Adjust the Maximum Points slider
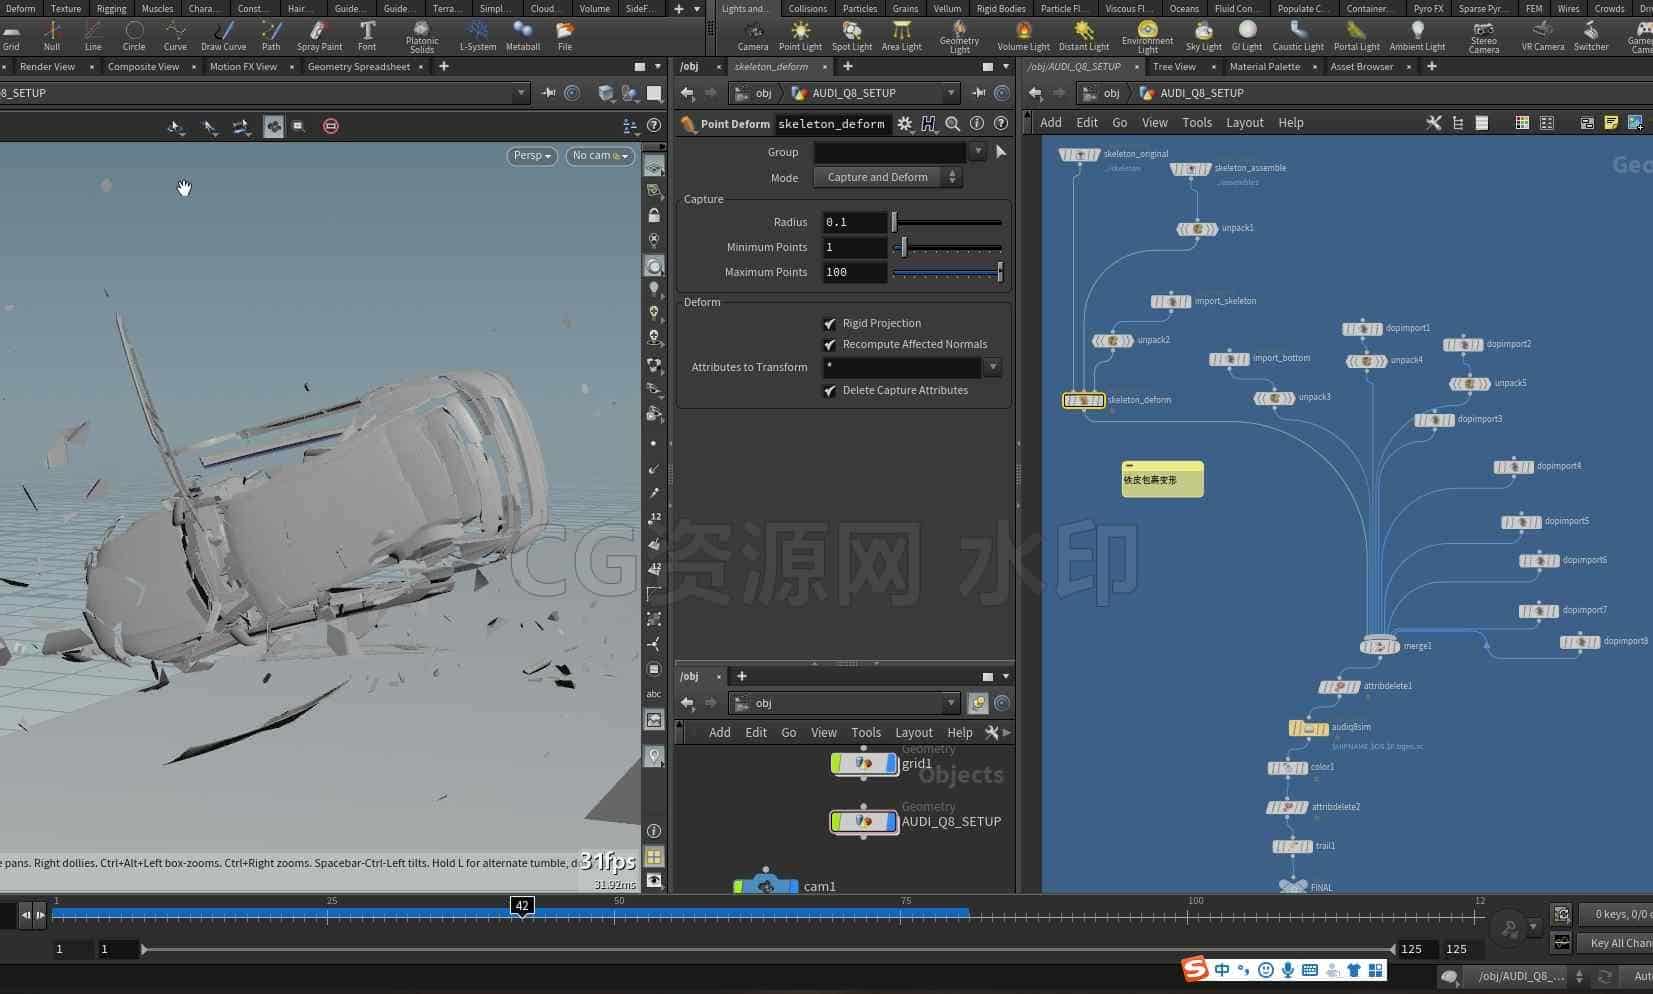The width and height of the screenshot is (1653, 994). coord(946,272)
